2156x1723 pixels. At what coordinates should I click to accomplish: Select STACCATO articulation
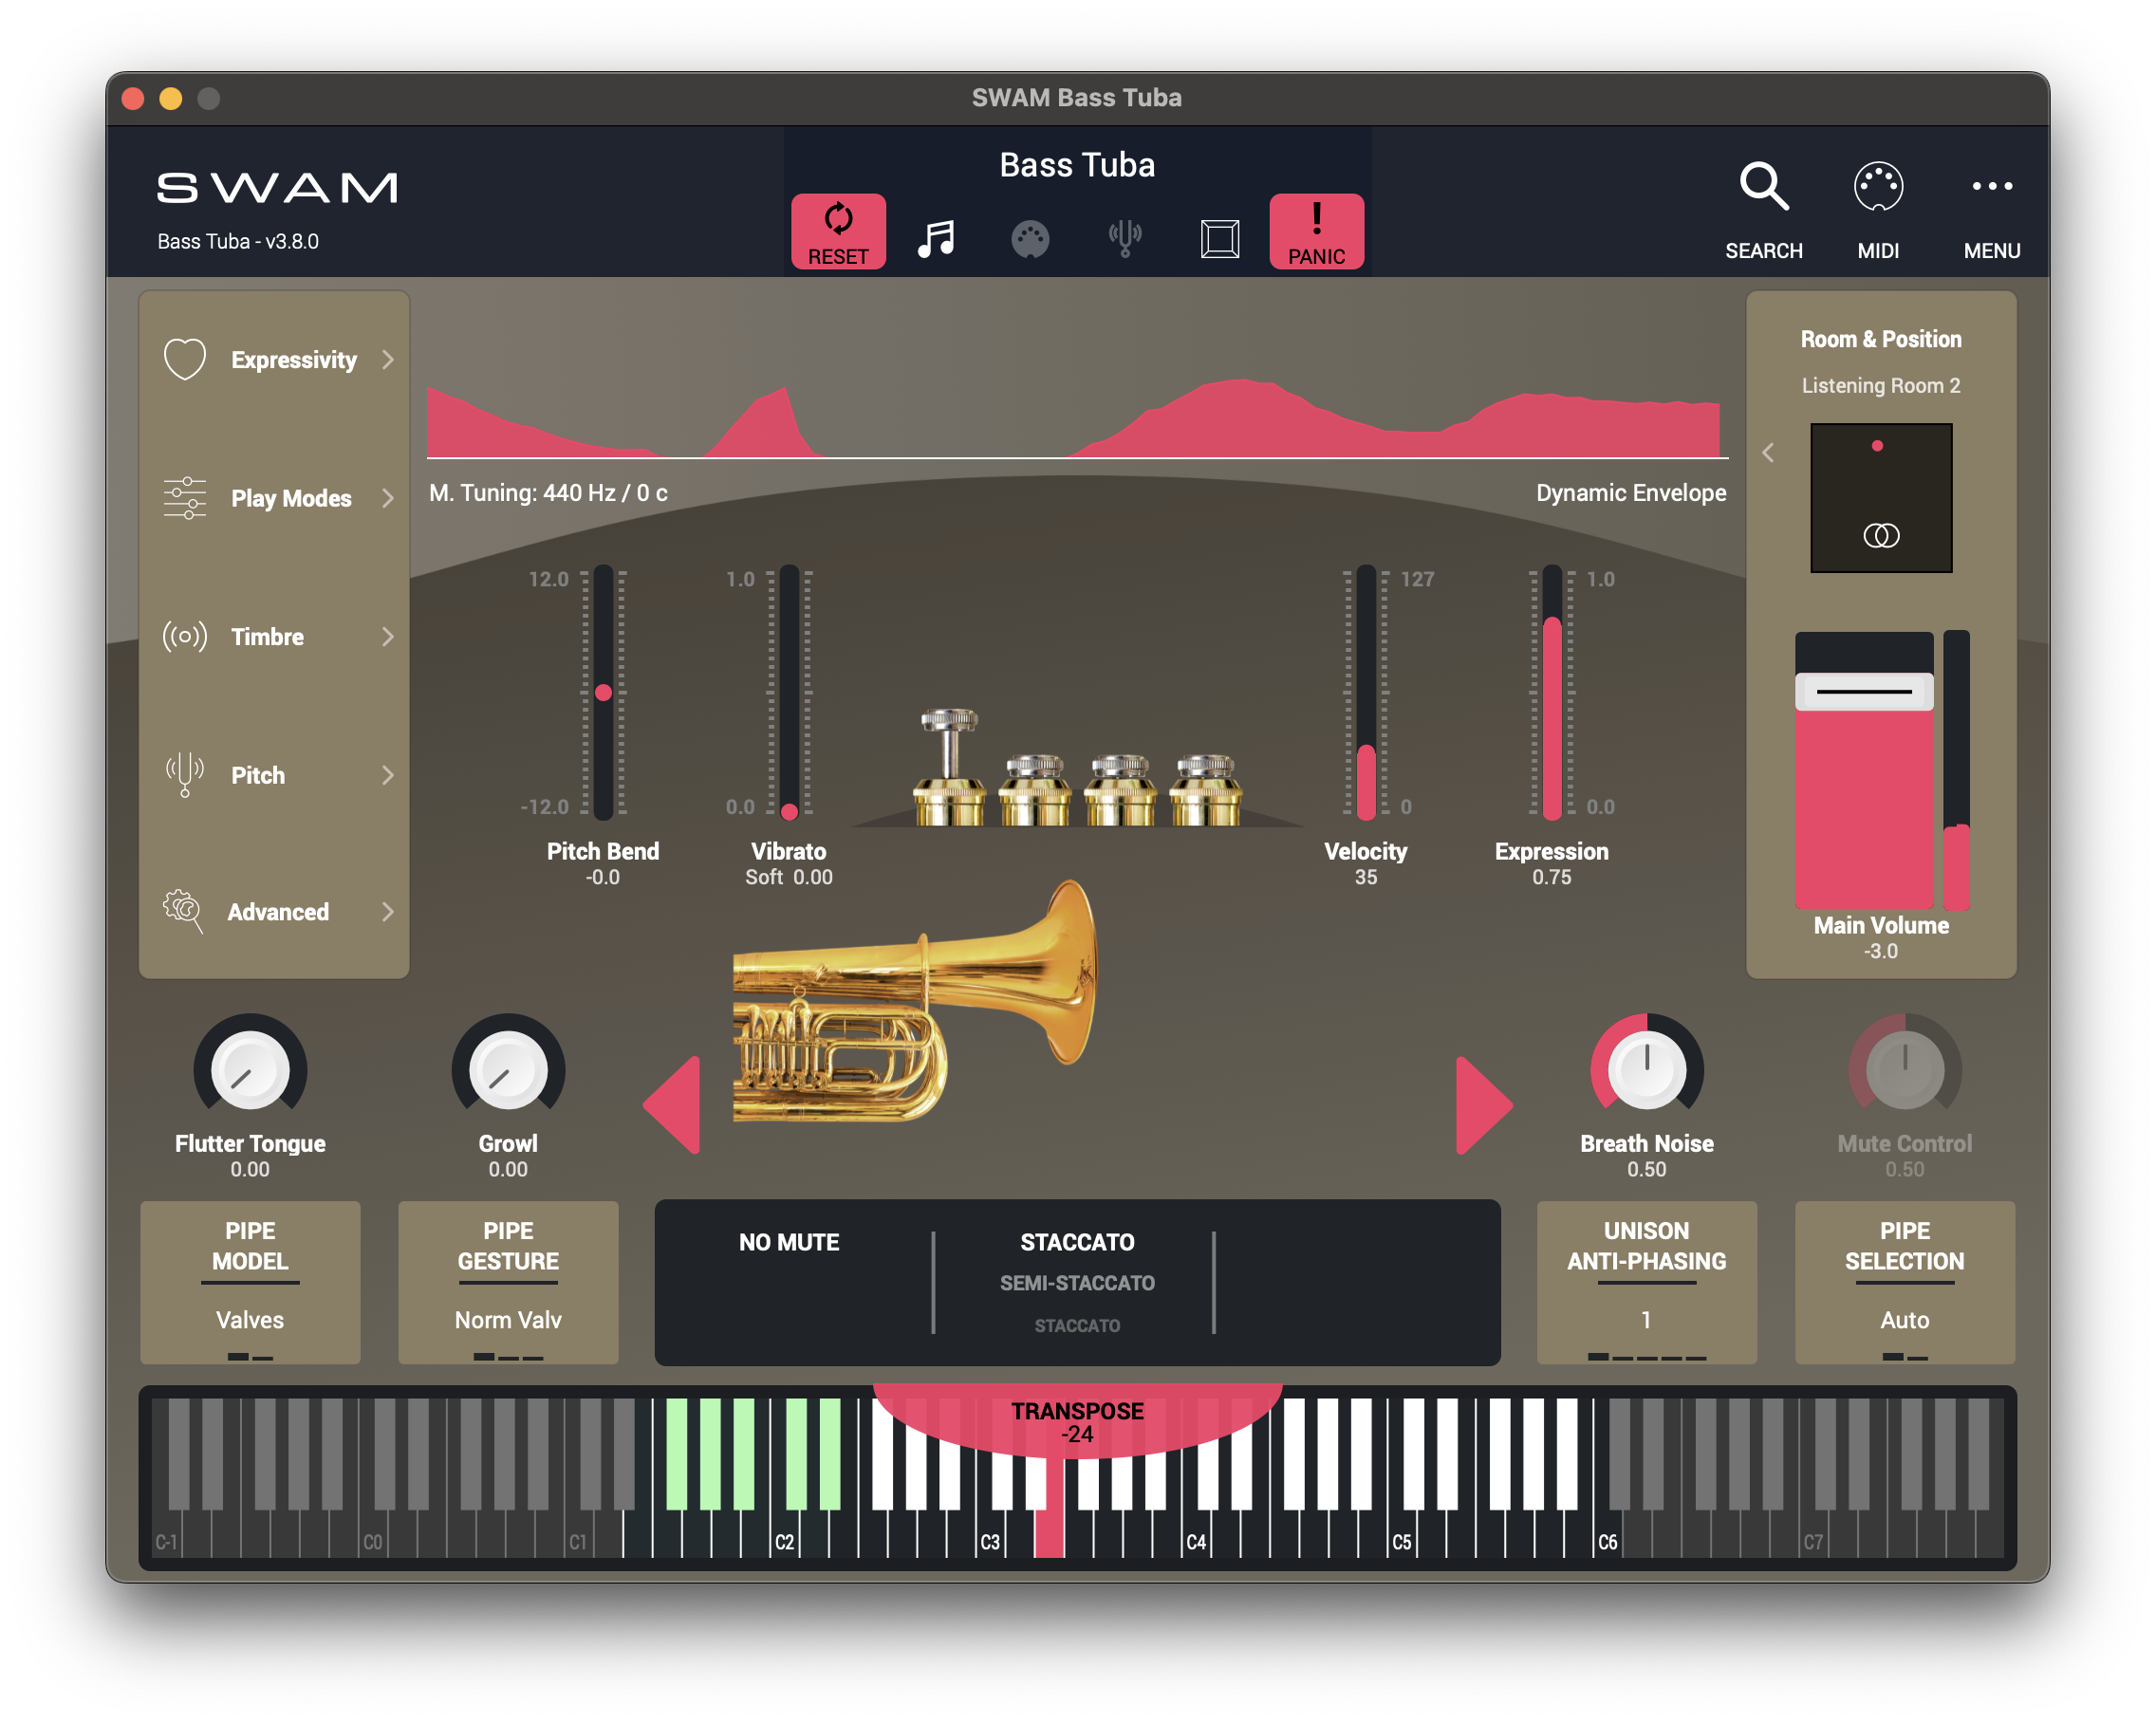point(1077,1242)
